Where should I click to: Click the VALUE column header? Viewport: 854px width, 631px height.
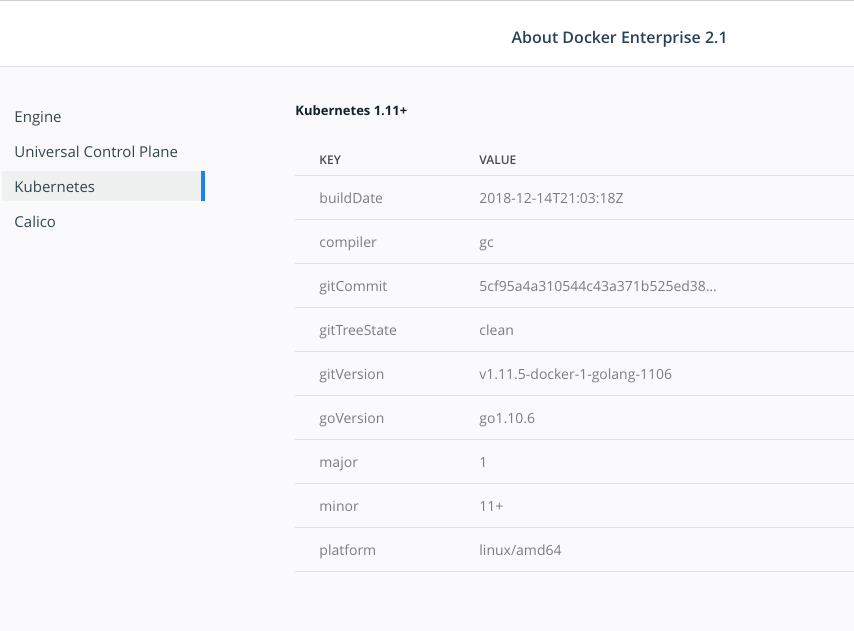497,159
